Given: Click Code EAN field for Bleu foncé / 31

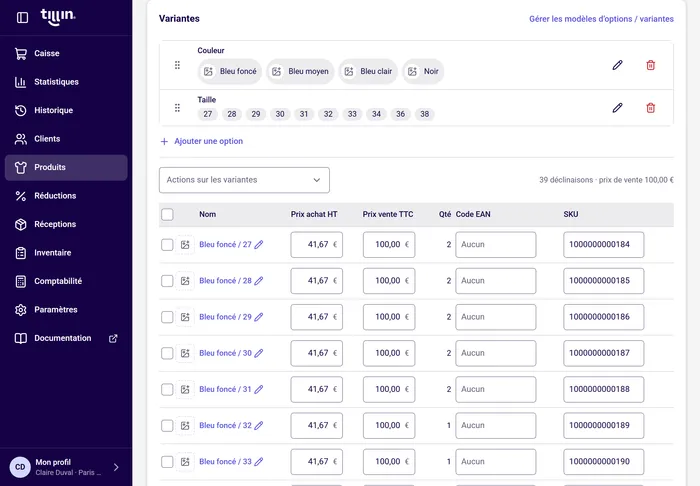Looking at the screenshot, I should pyautogui.click(x=496, y=389).
